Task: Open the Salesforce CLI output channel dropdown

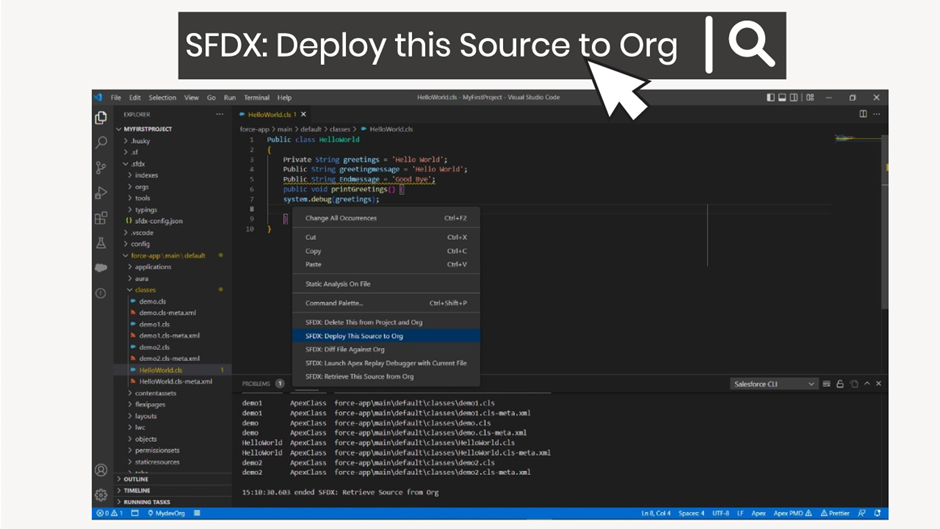Action: tap(774, 384)
